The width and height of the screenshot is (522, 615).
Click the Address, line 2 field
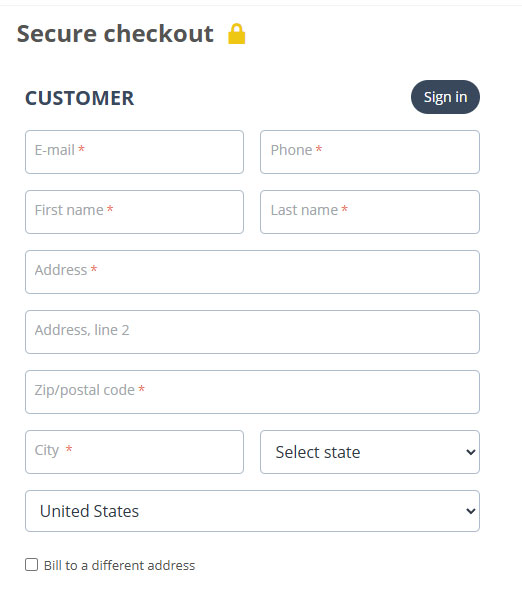click(x=253, y=332)
